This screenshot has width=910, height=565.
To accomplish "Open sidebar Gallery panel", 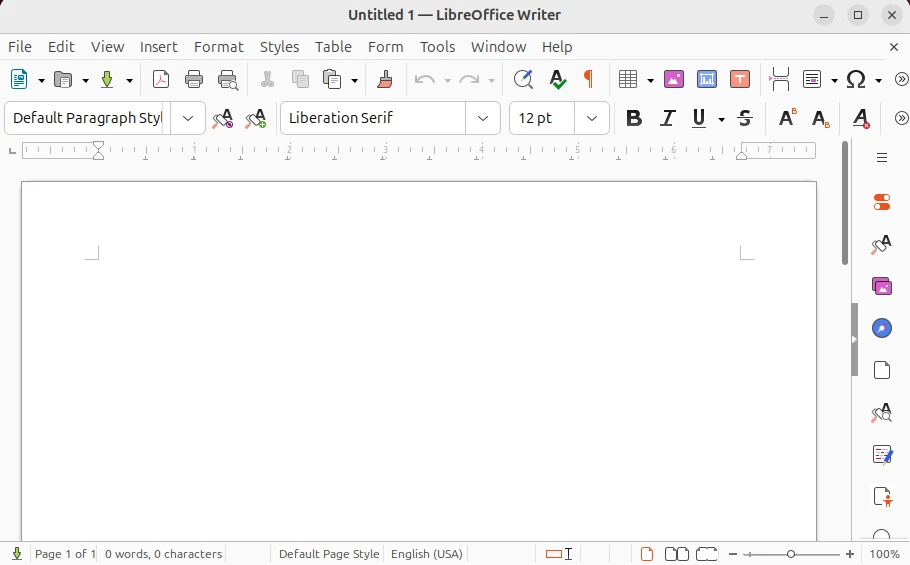I will click(x=881, y=286).
